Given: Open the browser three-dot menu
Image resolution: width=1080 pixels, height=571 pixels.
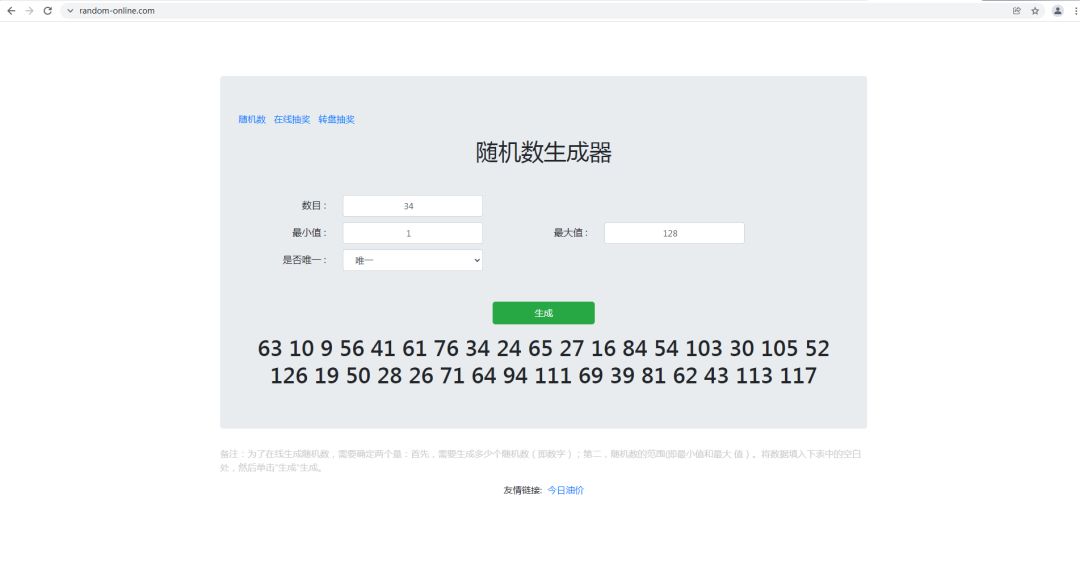Looking at the screenshot, I should click(1075, 11).
